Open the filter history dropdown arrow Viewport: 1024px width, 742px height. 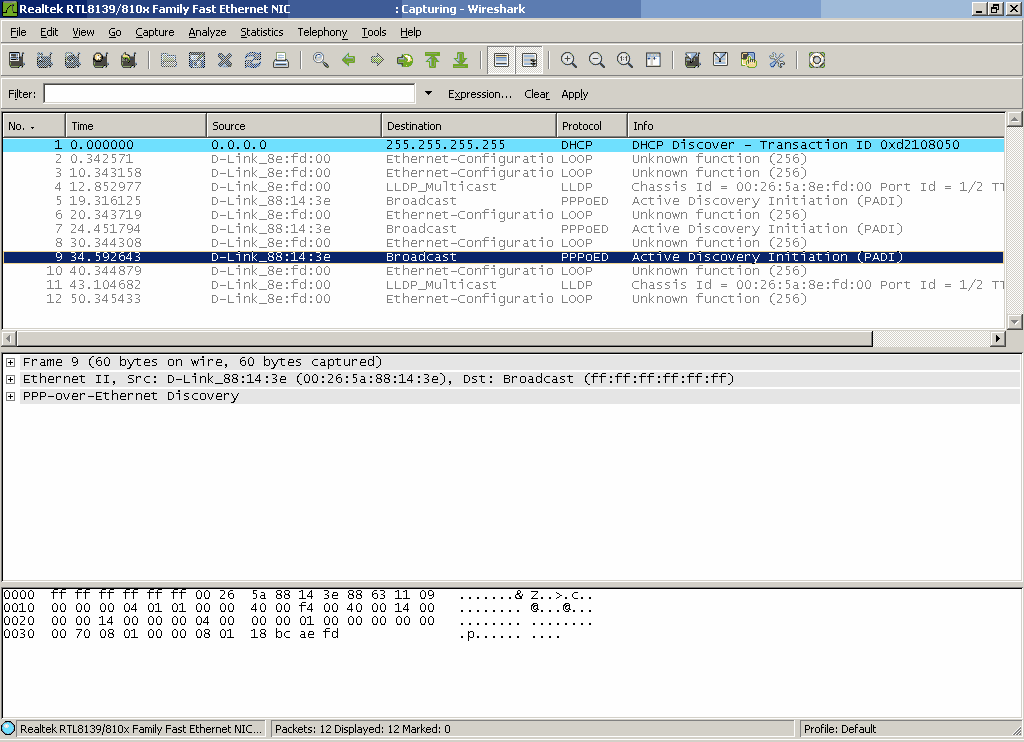pos(428,93)
